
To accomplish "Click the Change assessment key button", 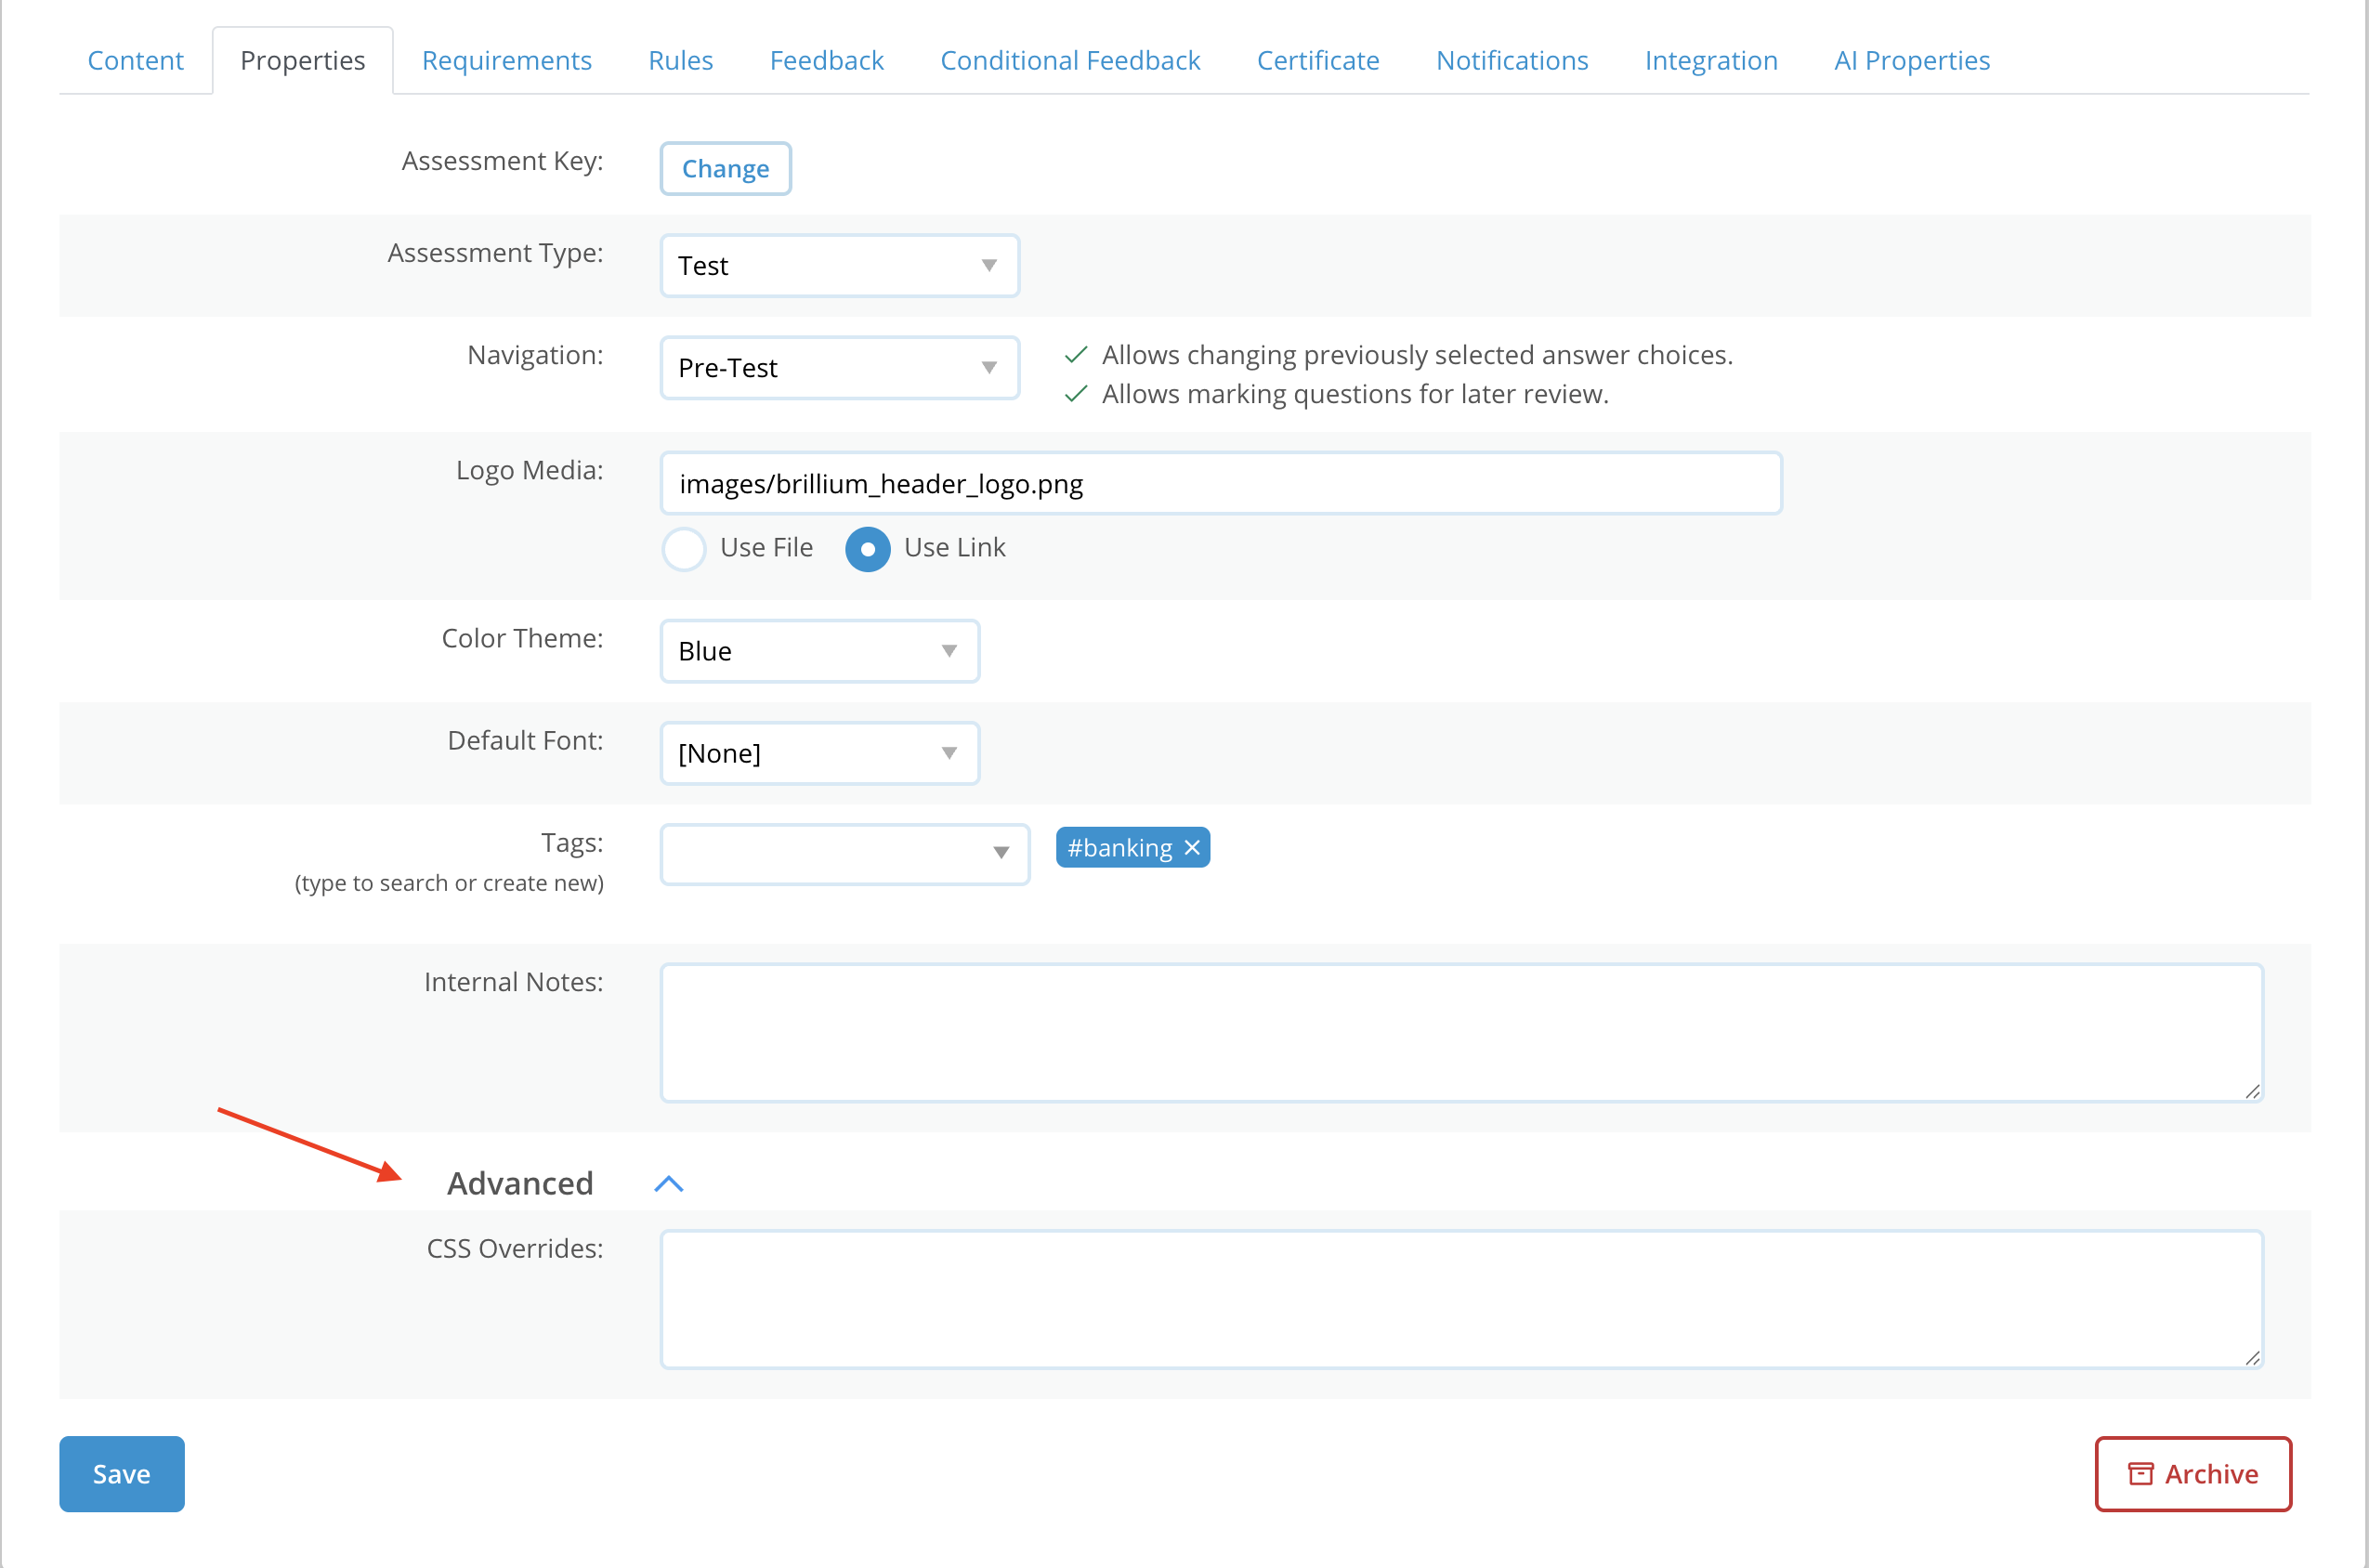I will coord(726,169).
